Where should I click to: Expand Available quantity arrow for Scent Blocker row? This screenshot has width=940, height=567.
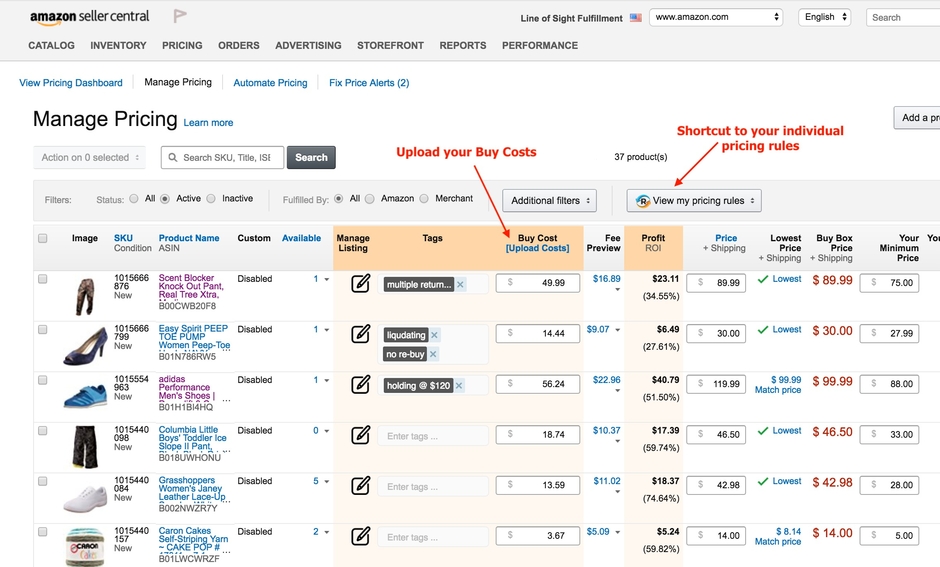327,279
